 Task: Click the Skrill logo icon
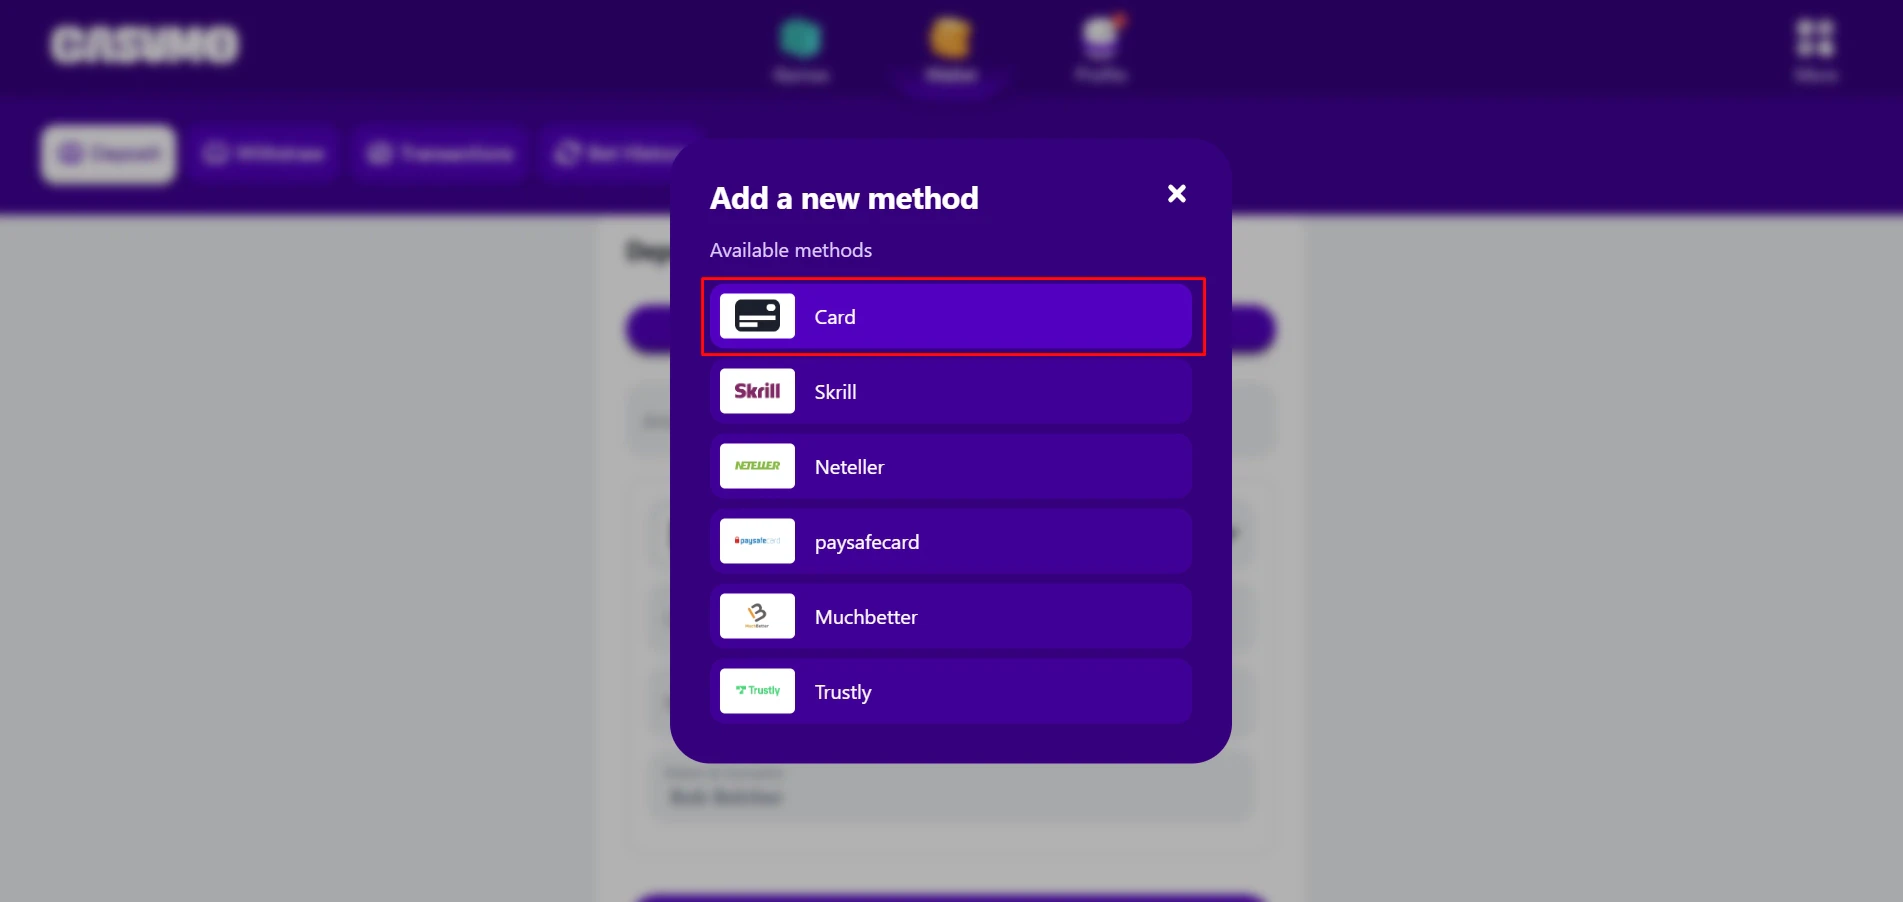coord(757,391)
